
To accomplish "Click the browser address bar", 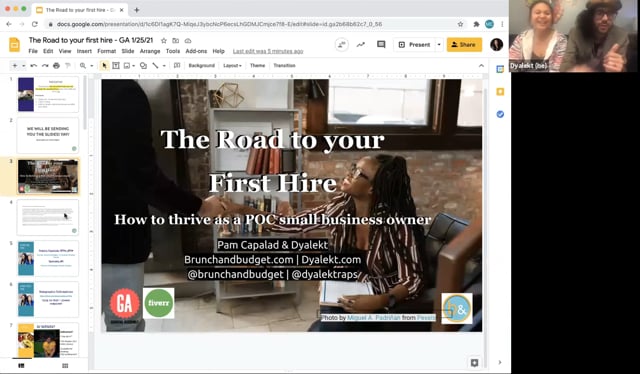I will tap(256, 24).
